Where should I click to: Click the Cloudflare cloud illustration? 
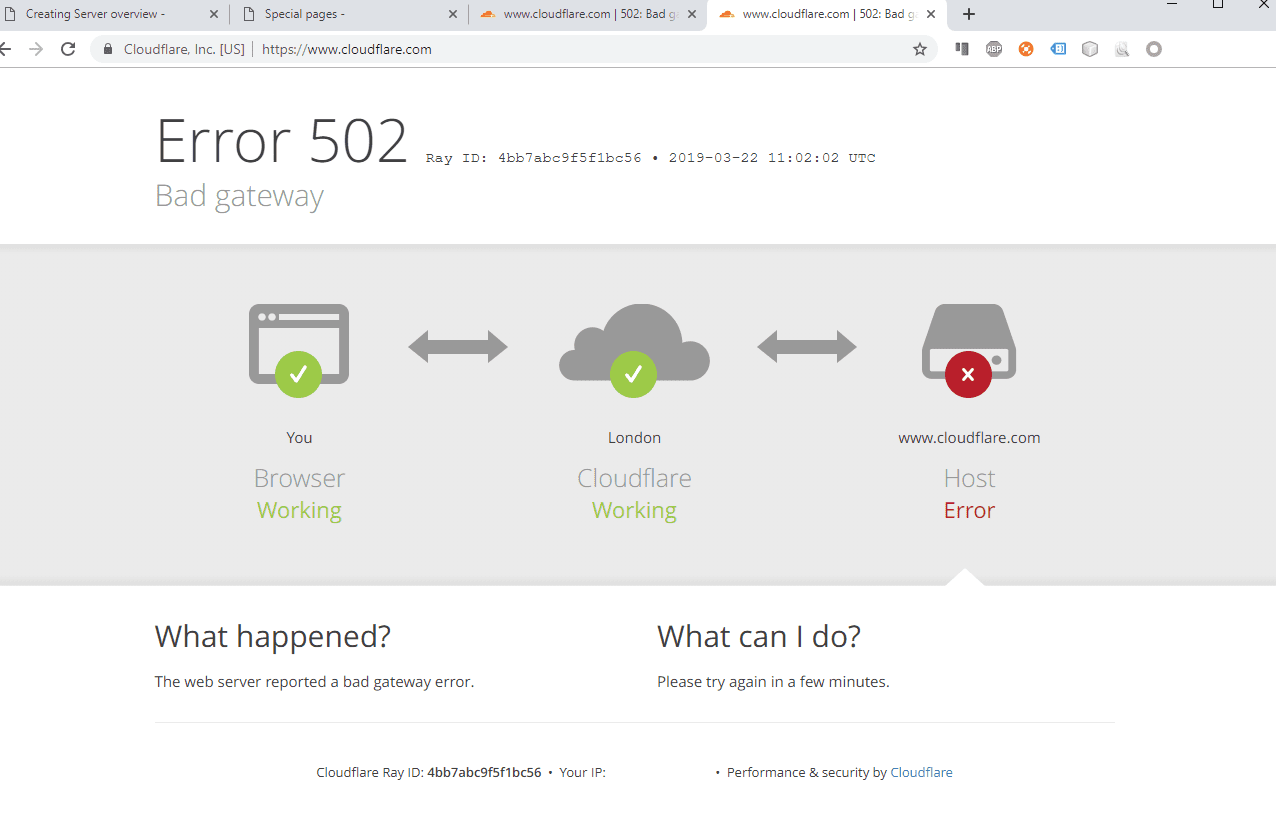click(634, 340)
